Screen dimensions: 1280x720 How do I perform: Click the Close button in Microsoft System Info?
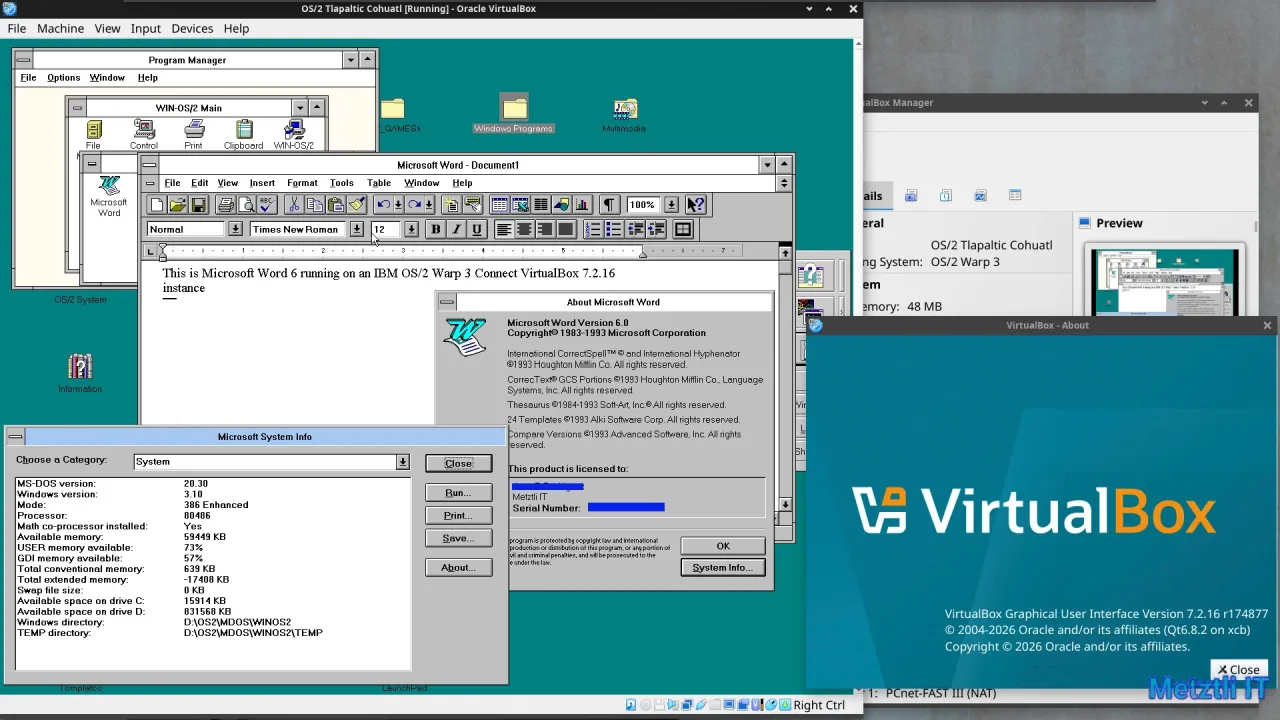[x=458, y=463]
